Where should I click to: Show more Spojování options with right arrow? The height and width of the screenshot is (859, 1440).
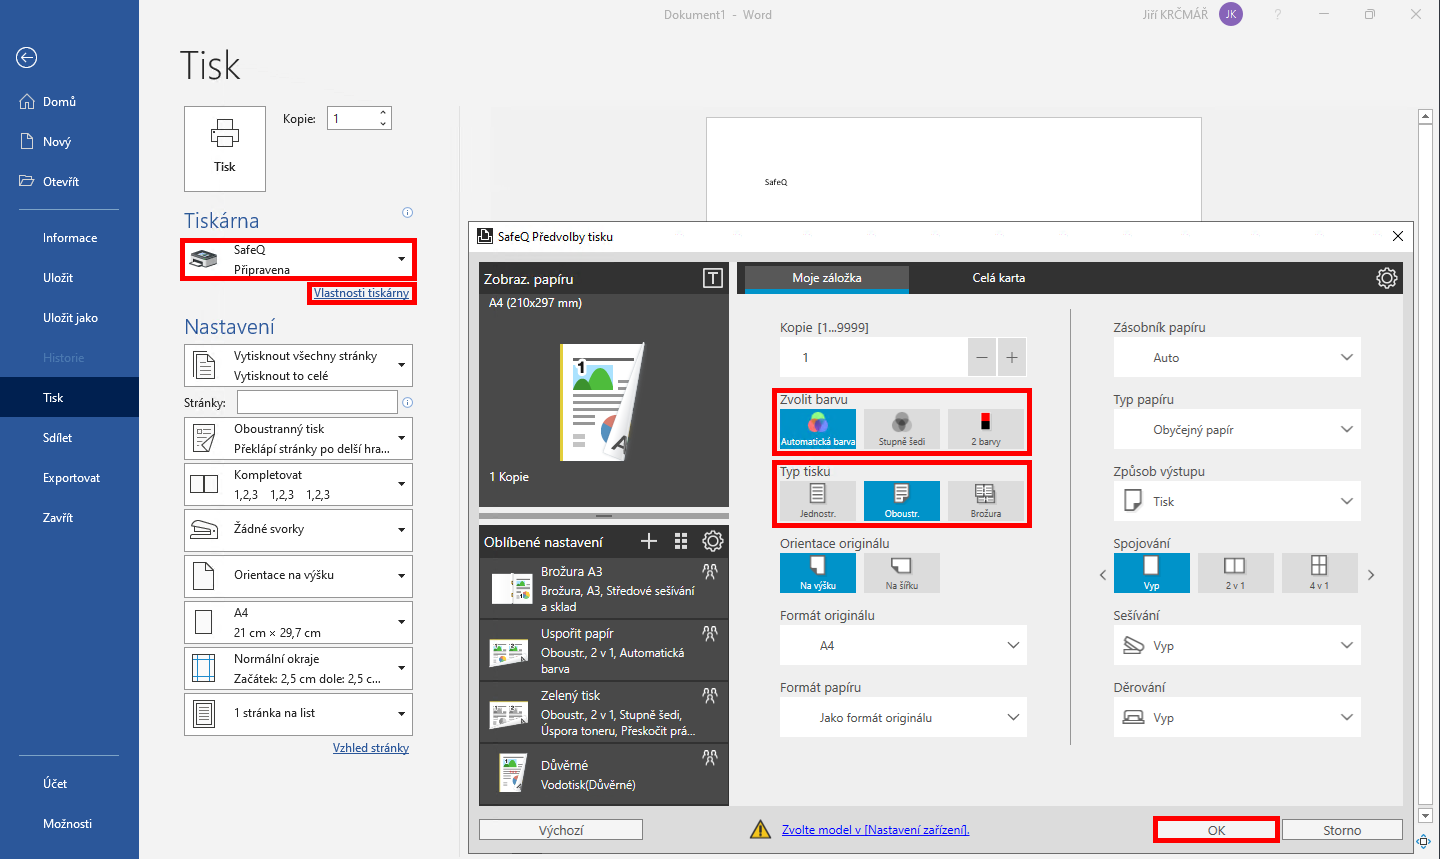pos(1371,575)
